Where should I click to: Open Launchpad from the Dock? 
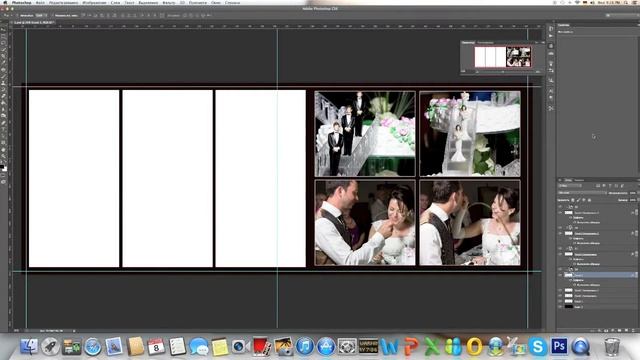click(50, 347)
